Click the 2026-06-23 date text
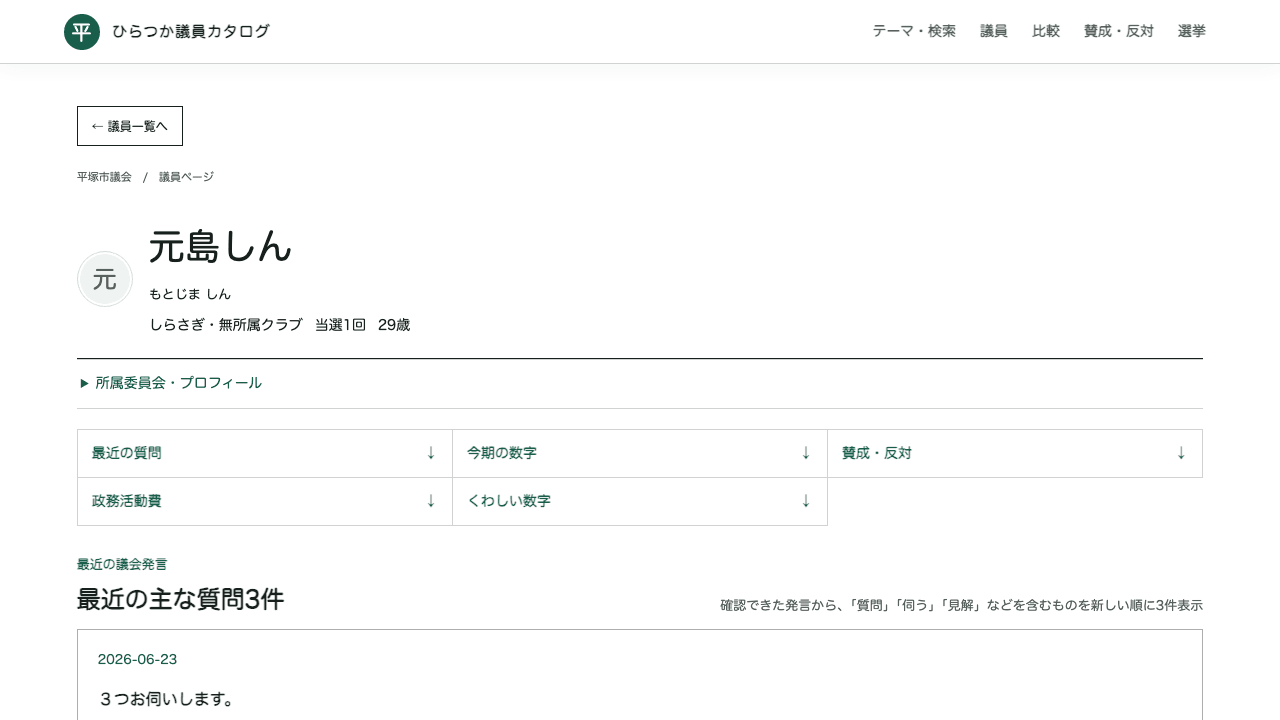 tap(137, 659)
